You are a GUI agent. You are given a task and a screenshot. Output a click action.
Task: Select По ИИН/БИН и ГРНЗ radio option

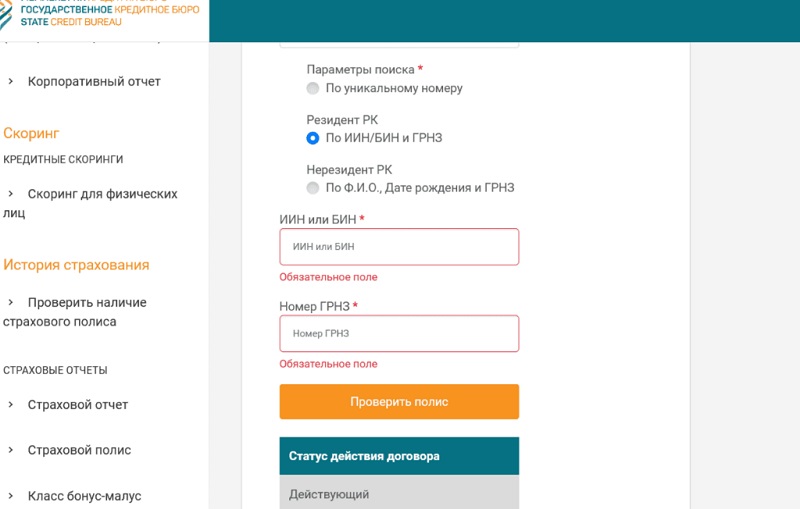tap(313, 138)
